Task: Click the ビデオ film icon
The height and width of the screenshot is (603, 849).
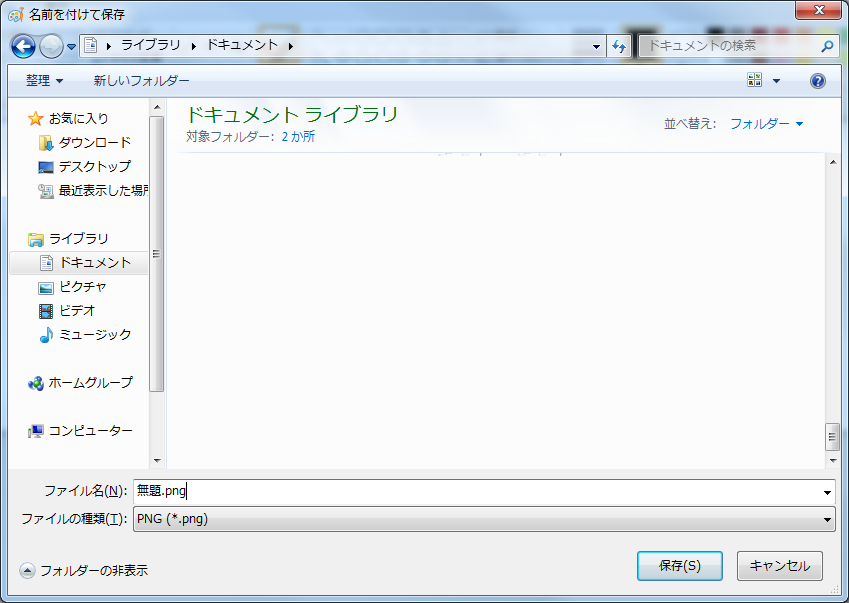Action: pyautogui.click(x=46, y=311)
